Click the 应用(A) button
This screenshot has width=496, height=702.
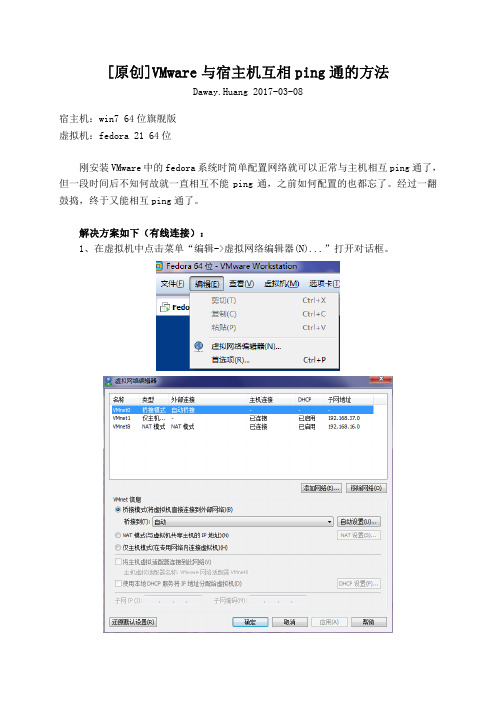tap(329, 622)
